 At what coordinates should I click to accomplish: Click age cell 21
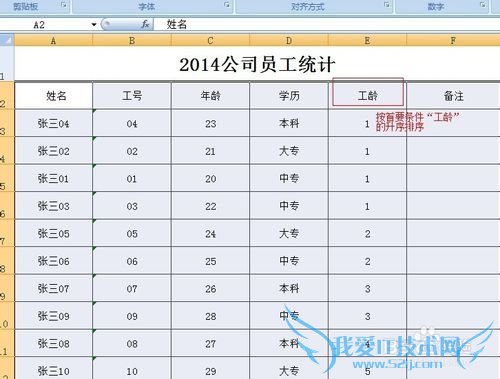coord(210,151)
